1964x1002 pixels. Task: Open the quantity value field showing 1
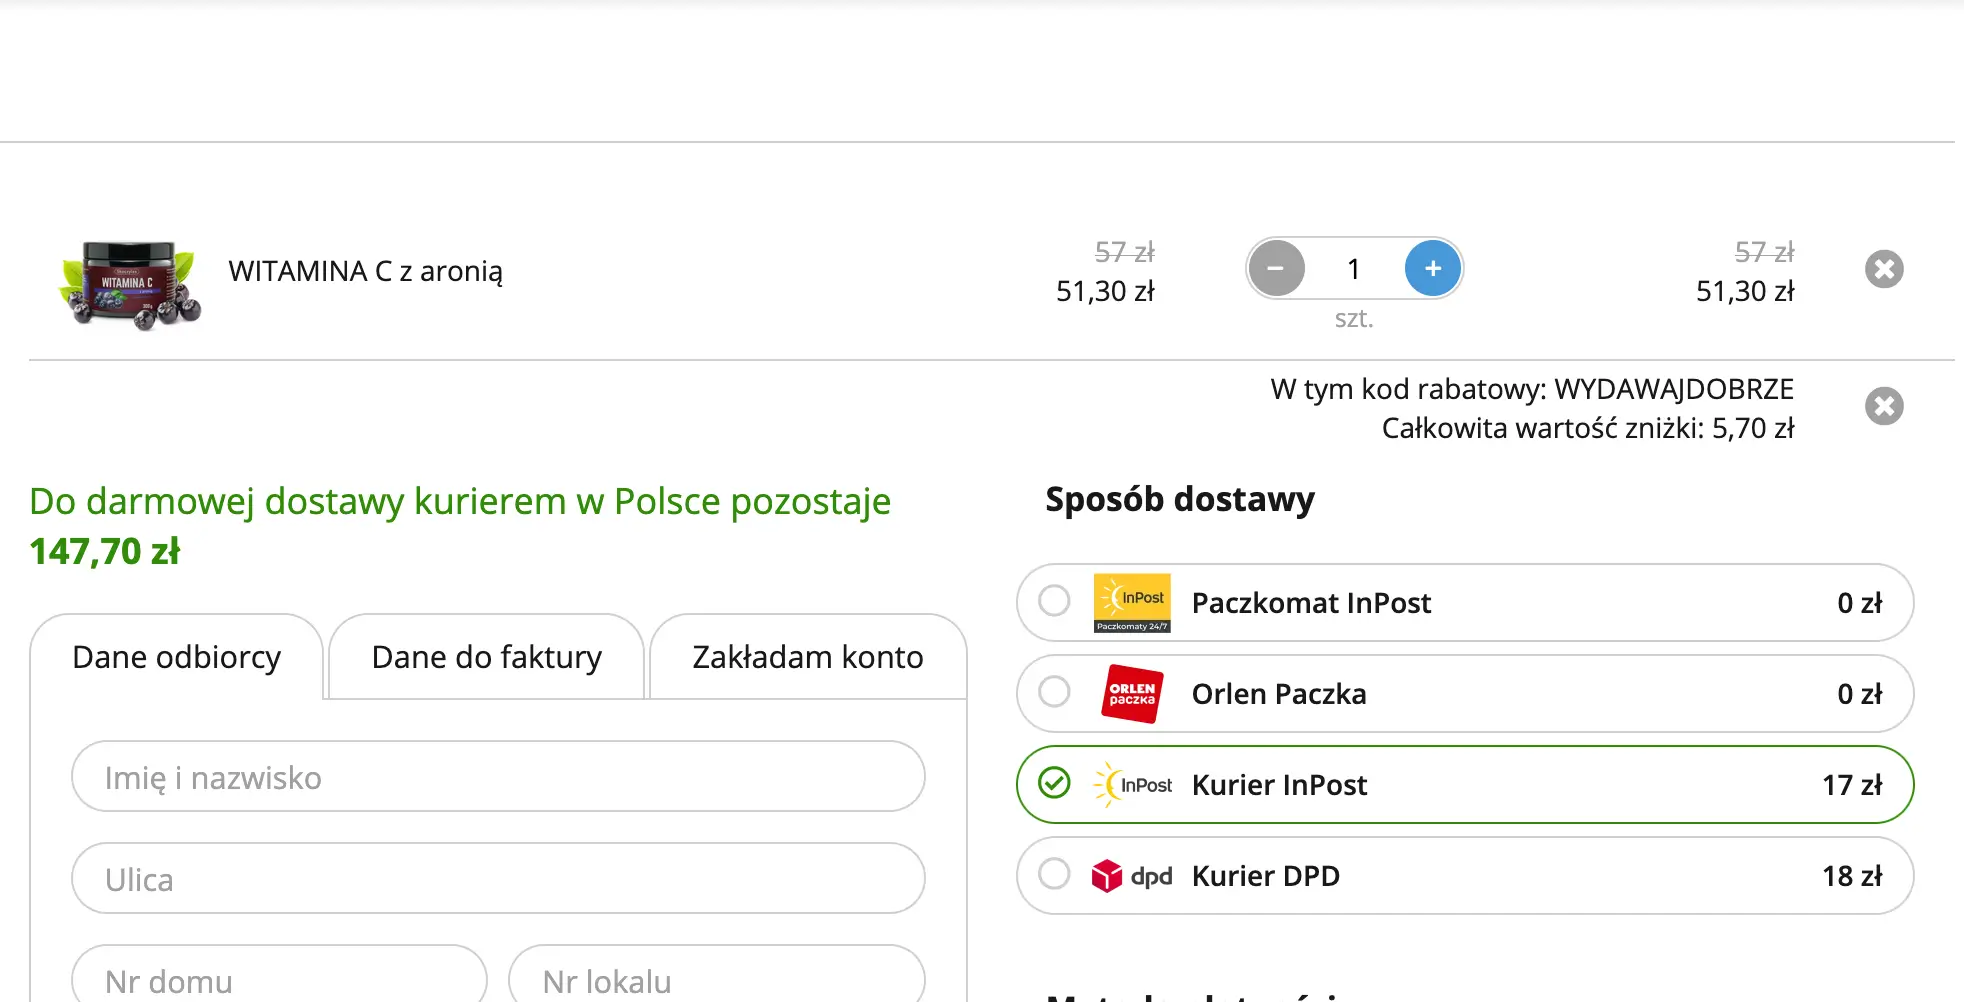pyautogui.click(x=1354, y=268)
